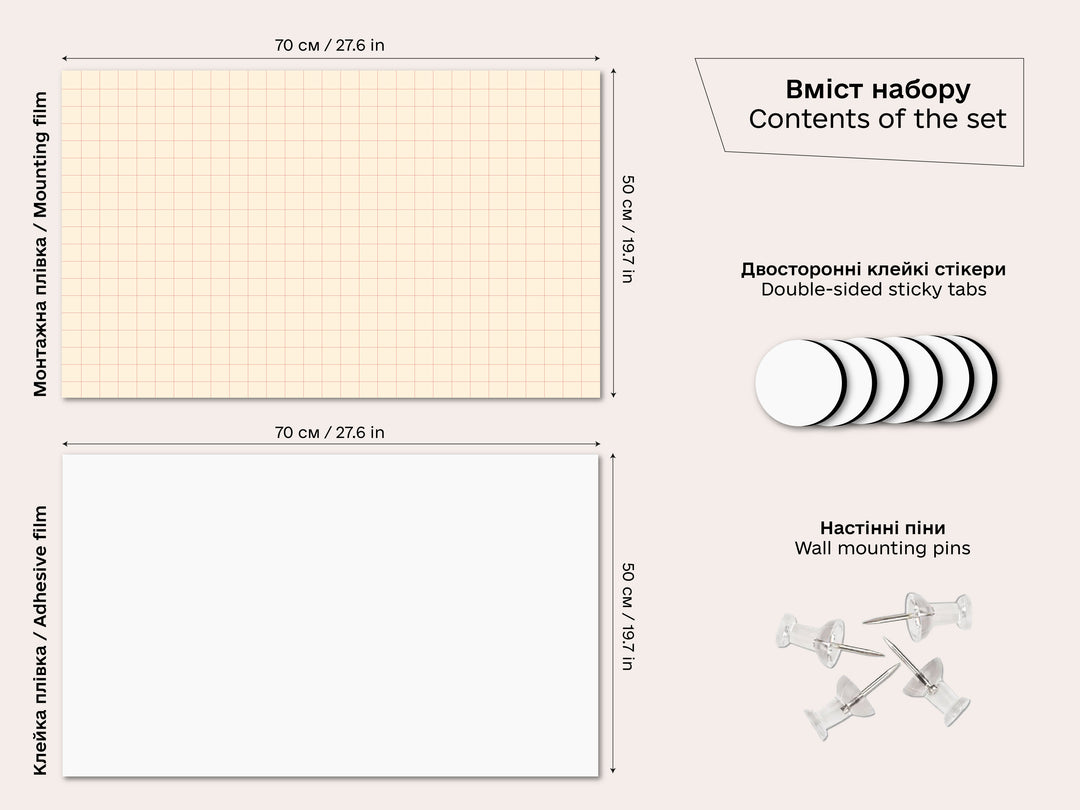
Task: Click the grid-patterned mounting film sheet
Action: (331, 234)
